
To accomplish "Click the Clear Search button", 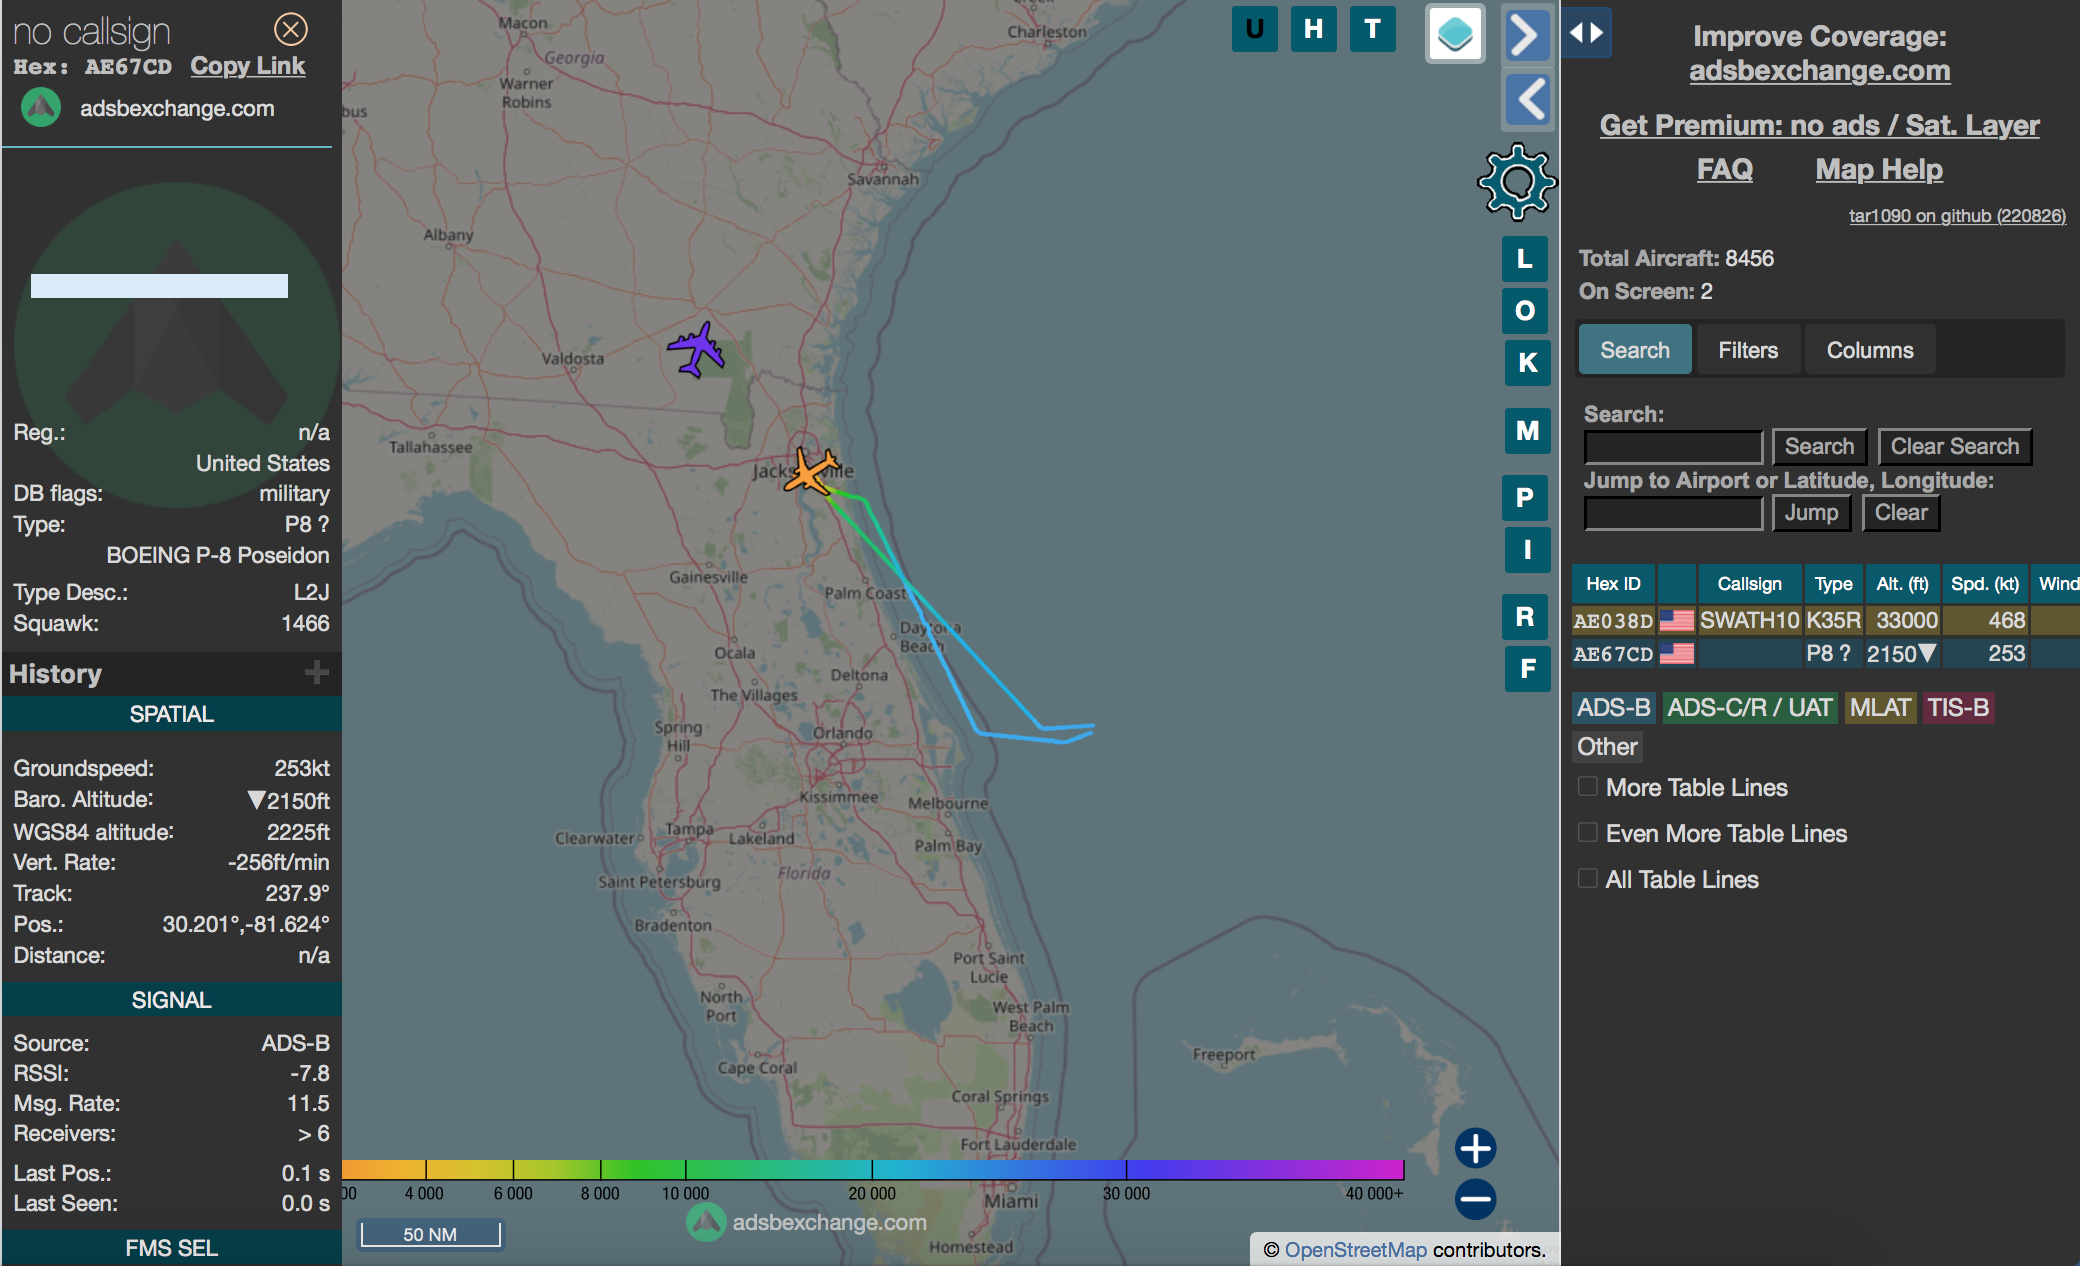I will (x=1954, y=447).
